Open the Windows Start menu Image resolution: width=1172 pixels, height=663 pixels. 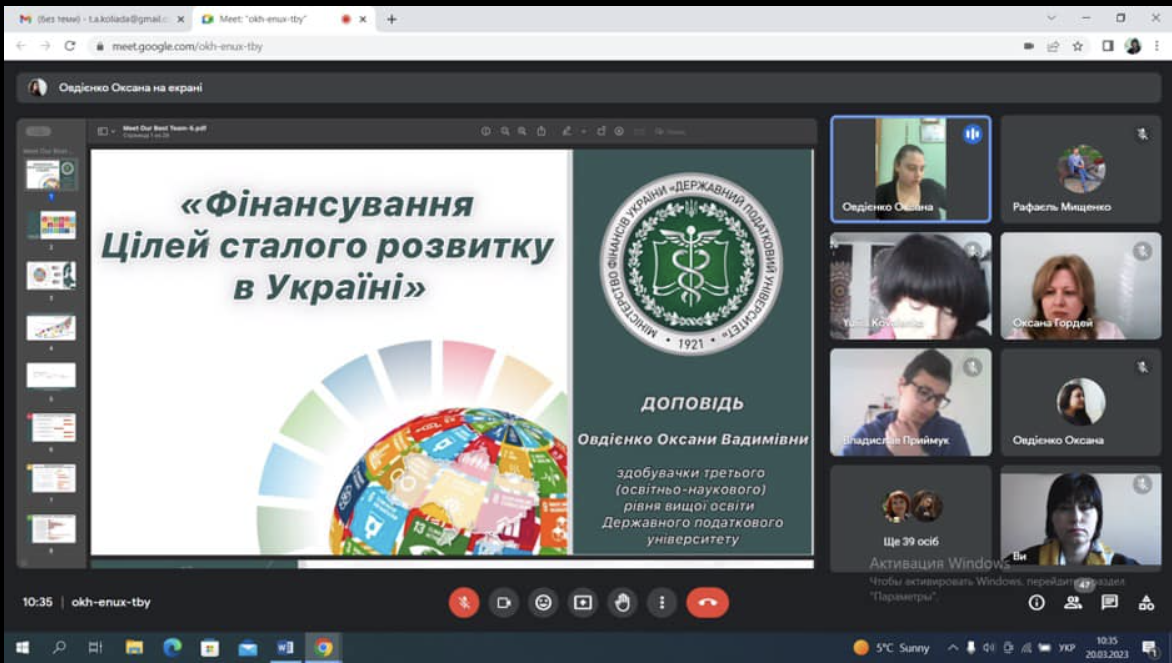tap(22, 647)
